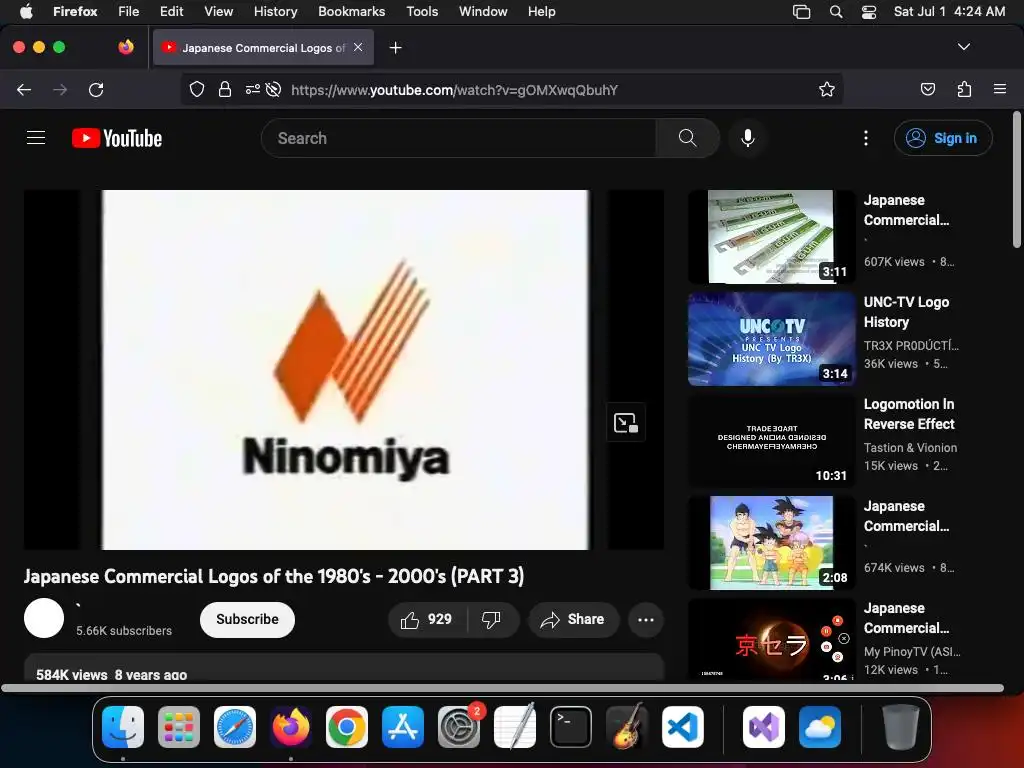Open the YouTube guide hamburger menu
1024x768 pixels.
(x=36, y=138)
